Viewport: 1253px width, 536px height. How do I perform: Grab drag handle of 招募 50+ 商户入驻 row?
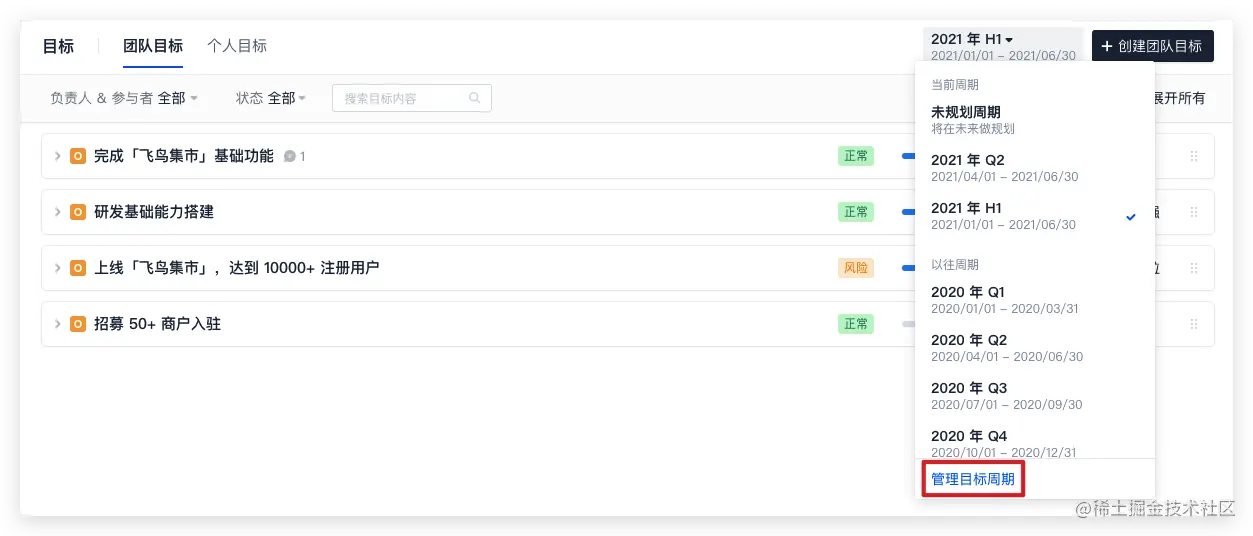click(x=1193, y=324)
